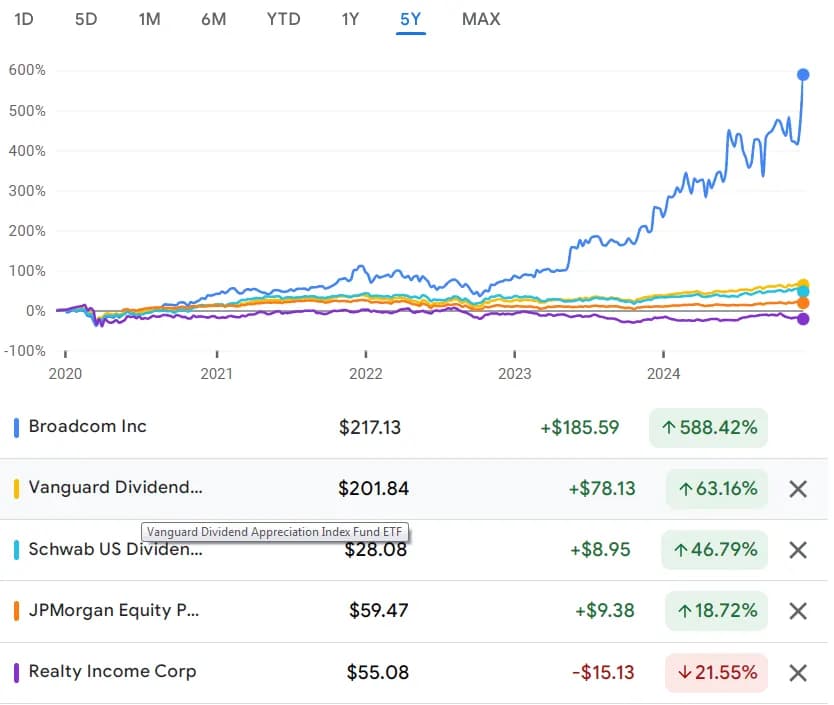Delete JPMorgan Equity comparison using X
Viewport: 834px width, 705px height.
pos(797,610)
